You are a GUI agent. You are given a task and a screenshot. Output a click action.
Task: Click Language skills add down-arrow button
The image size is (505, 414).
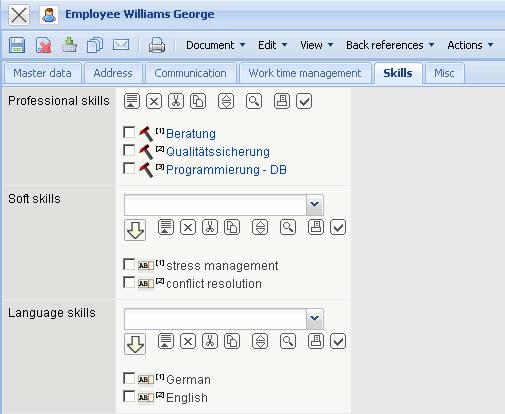coord(135,344)
